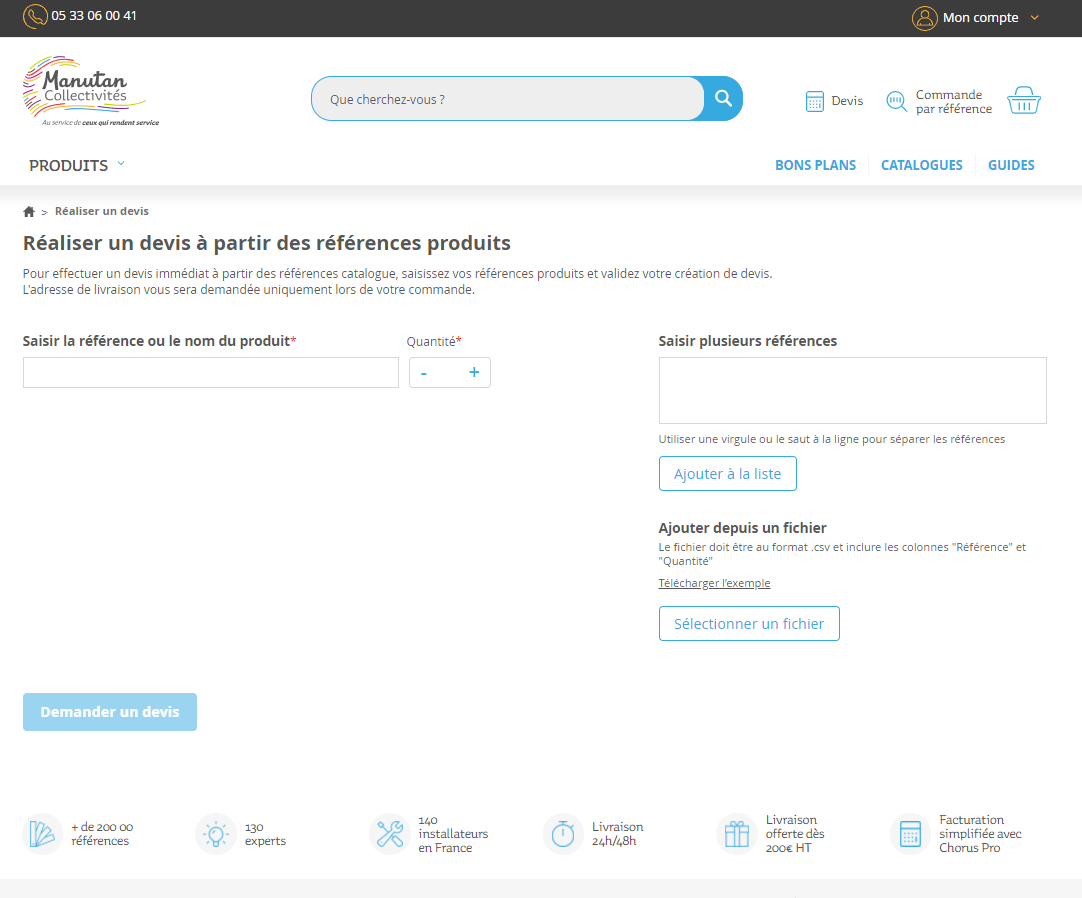Open the GUIDES menu item
The width and height of the screenshot is (1082, 898).
click(x=1011, y=165)
